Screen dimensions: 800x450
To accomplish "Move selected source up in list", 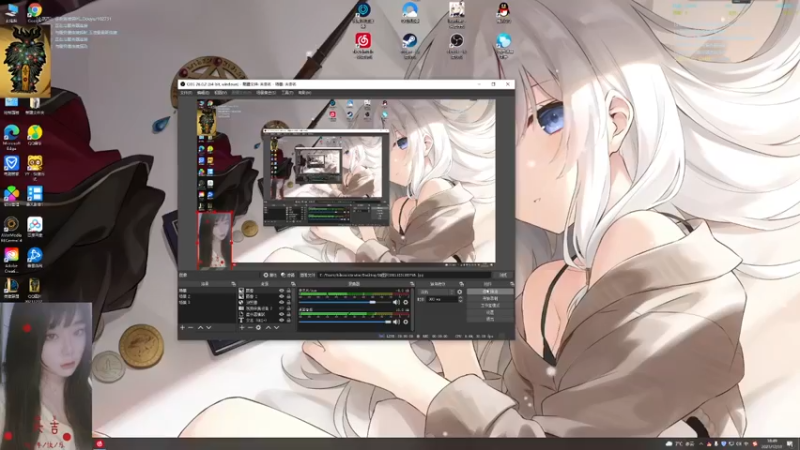I will pos(268,328).
